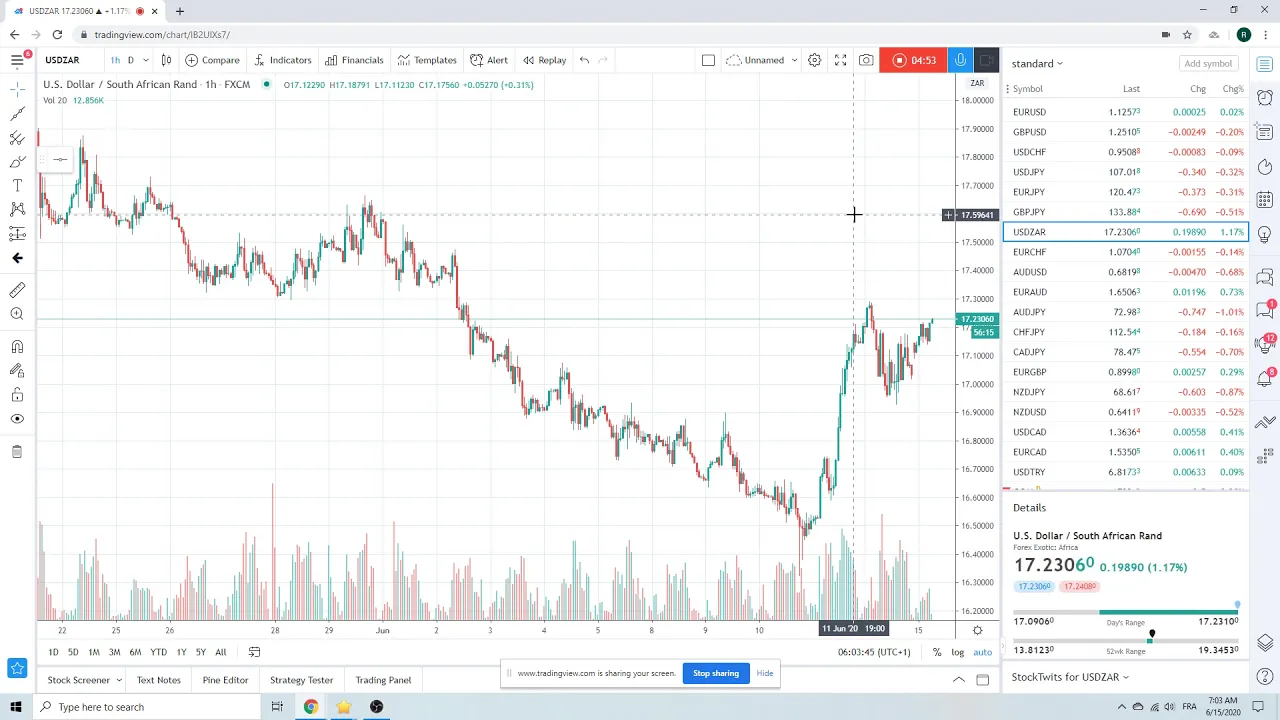Switch to the Text Notes tab
The height and width of the screenshot is (720, 1280).
coord(159,680)
